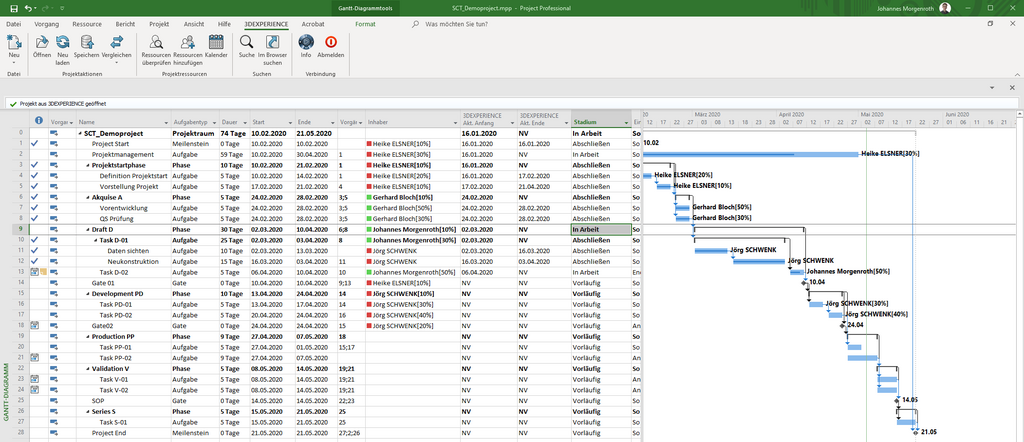
Task: Collapse the SCT_Demoproject summary task
Action: (x=80, y=133)
